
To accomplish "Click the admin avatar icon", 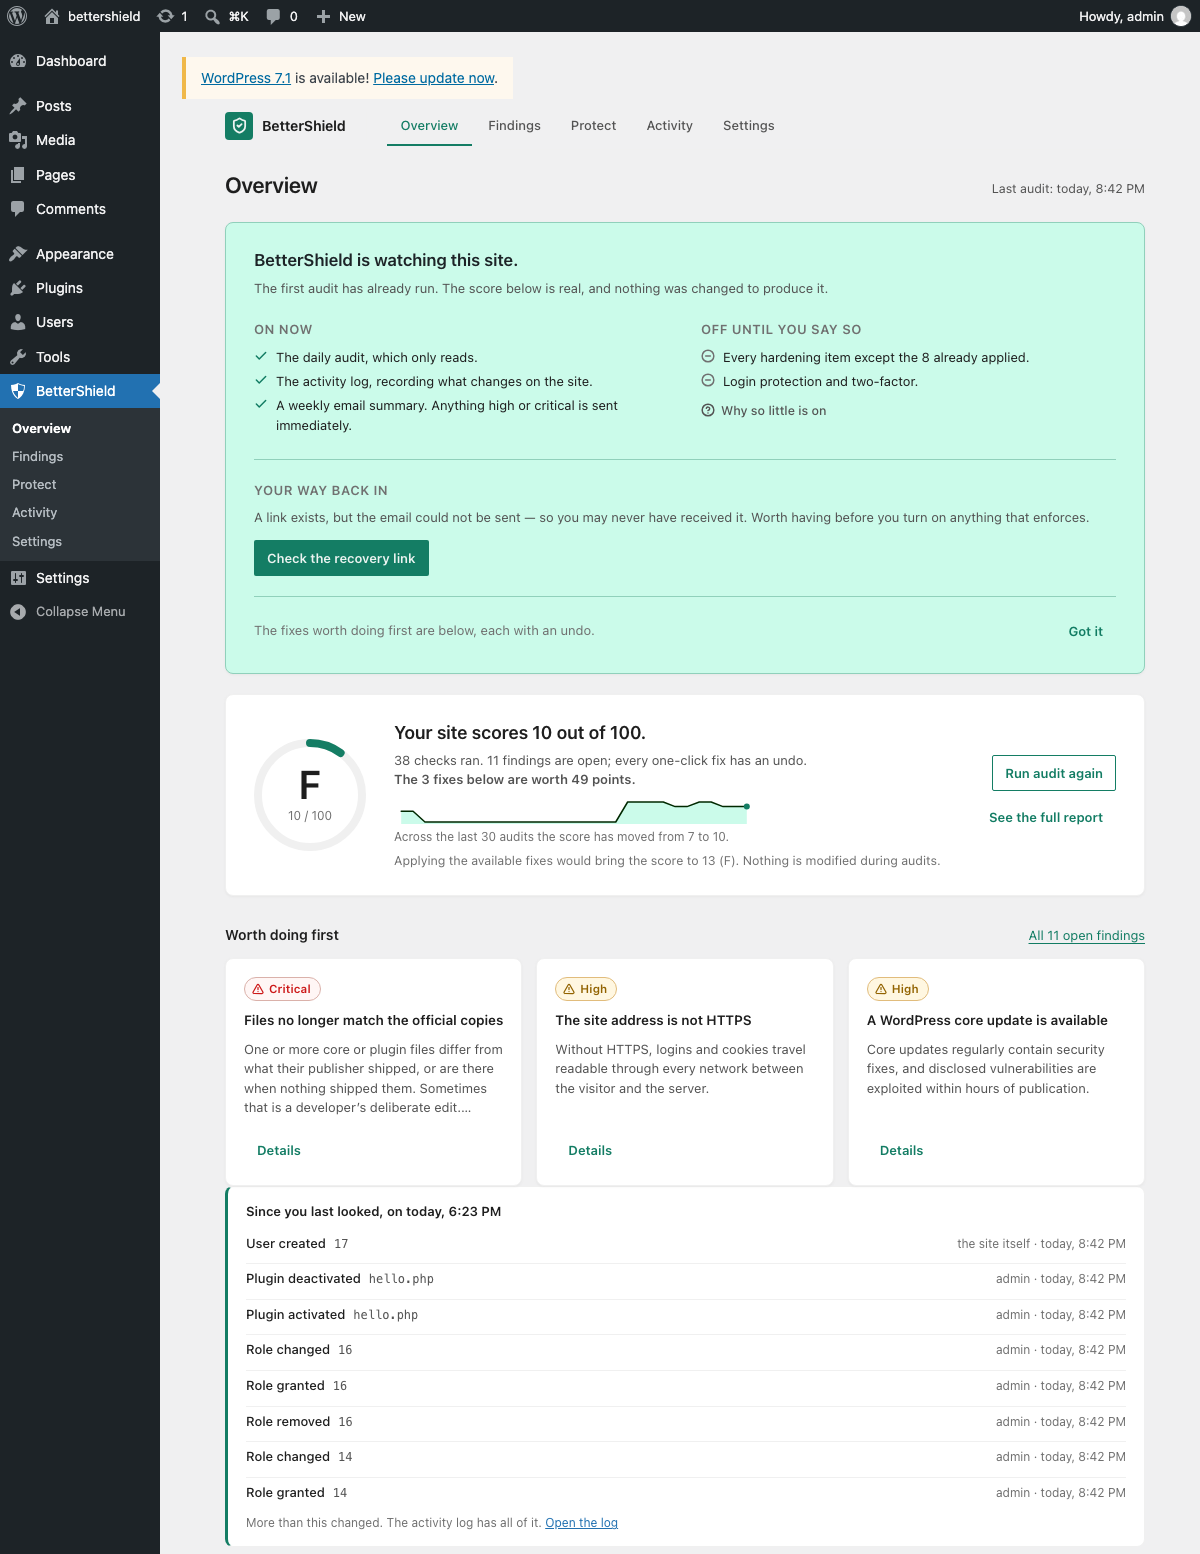I will 1181,16.
